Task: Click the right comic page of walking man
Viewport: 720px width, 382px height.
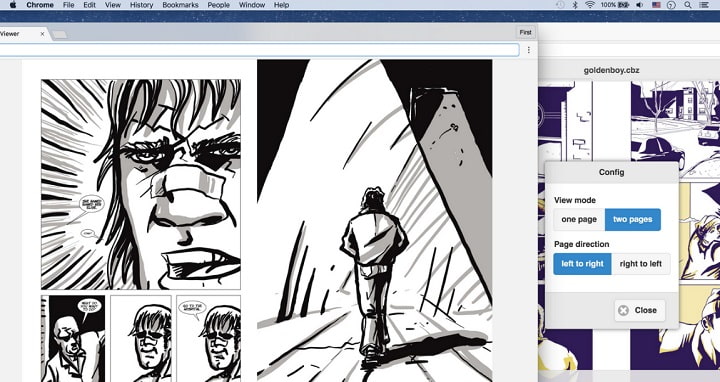Action: [x=375, y=220]
